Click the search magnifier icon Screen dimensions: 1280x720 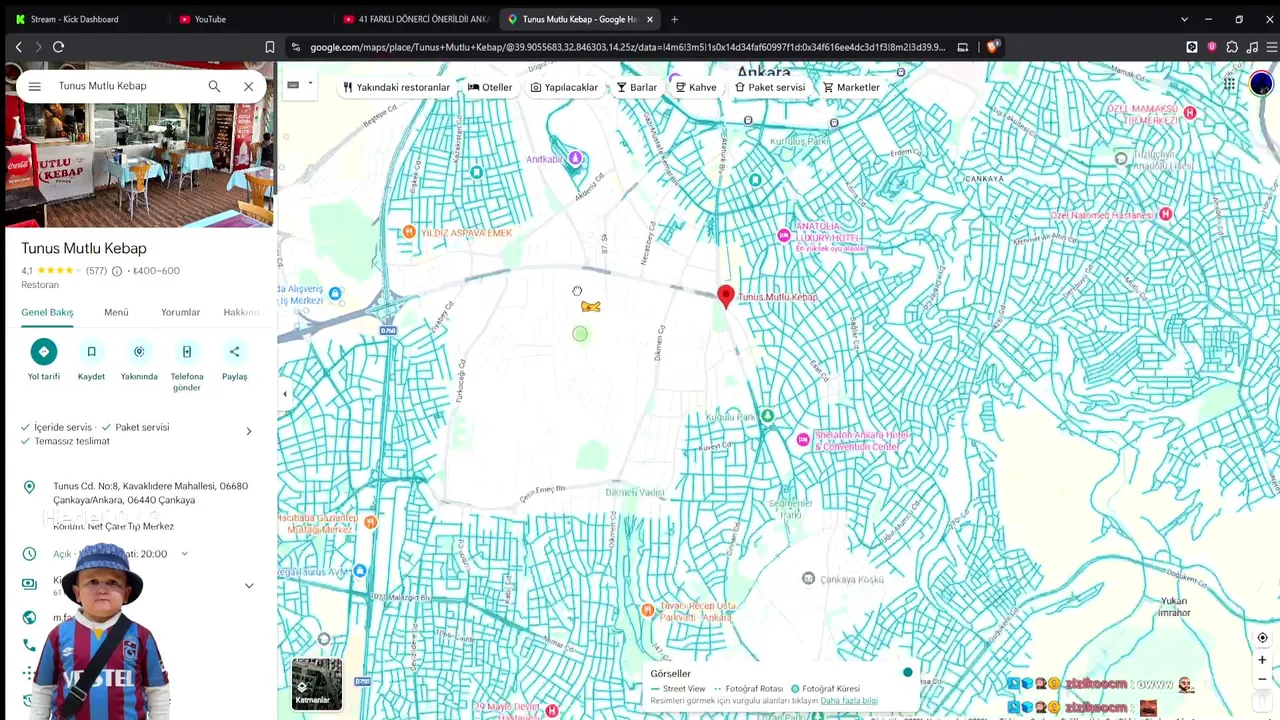[214, 86]
